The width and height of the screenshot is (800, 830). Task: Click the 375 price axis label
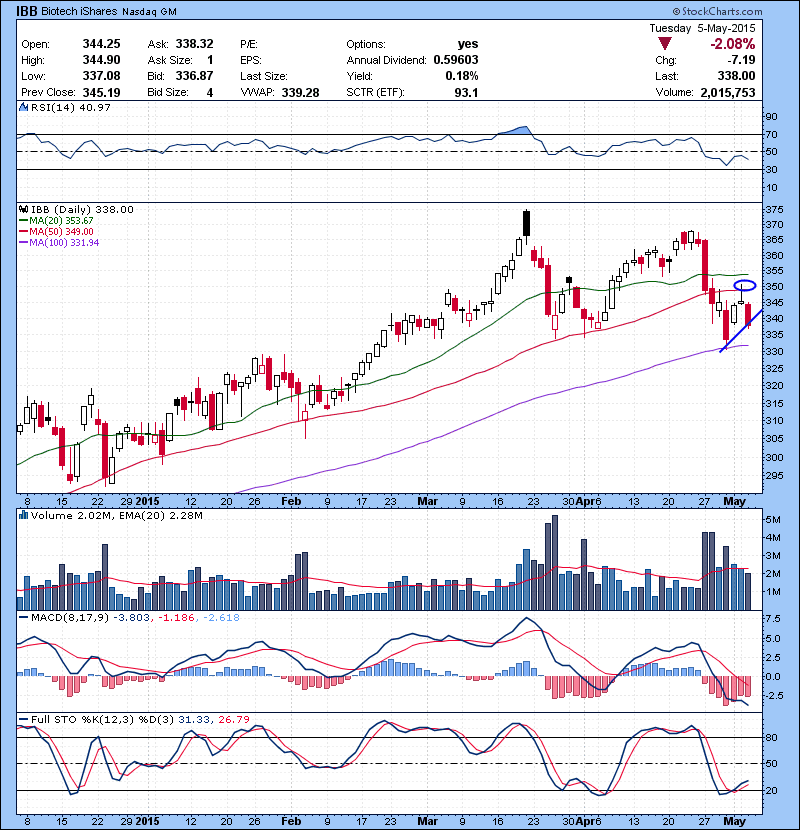click(774, 210)
